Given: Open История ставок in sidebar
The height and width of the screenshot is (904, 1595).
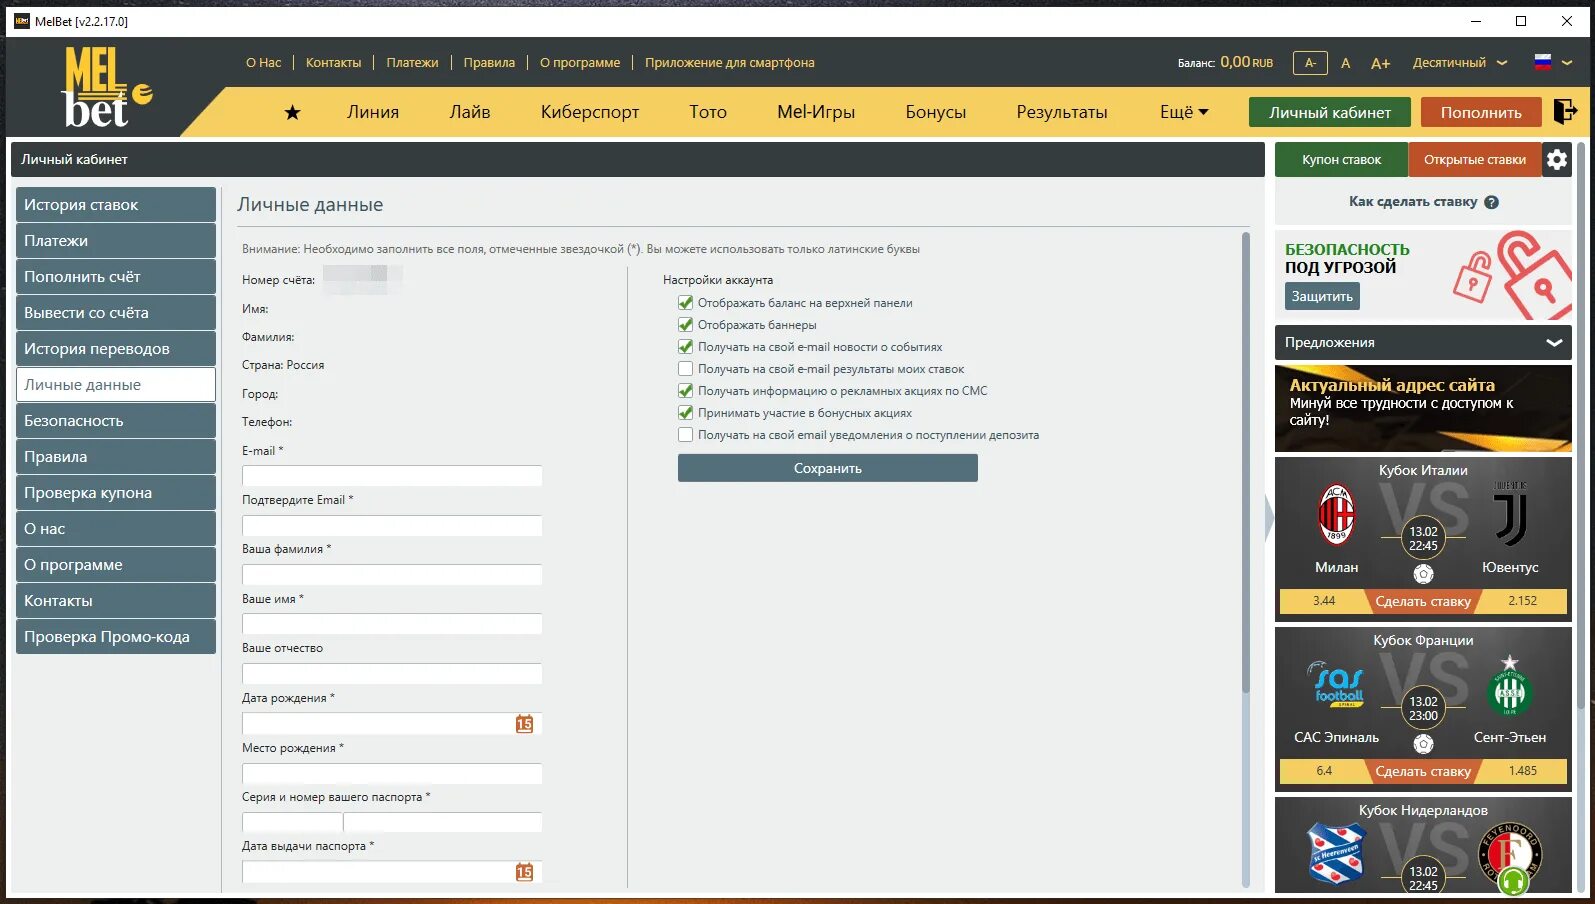Looking at the screenshot, I should 116,205.
